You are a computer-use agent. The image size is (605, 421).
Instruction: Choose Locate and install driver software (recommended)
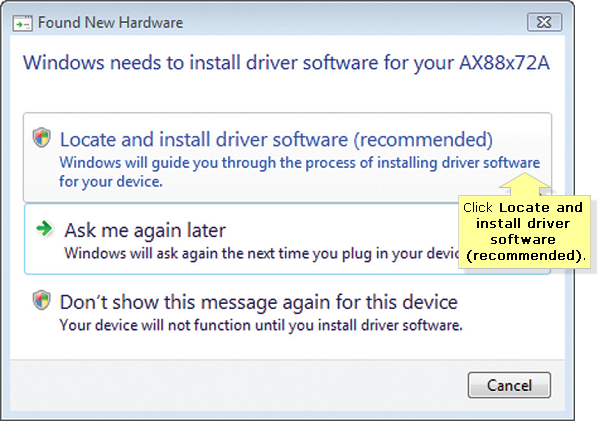click(287, 157)
